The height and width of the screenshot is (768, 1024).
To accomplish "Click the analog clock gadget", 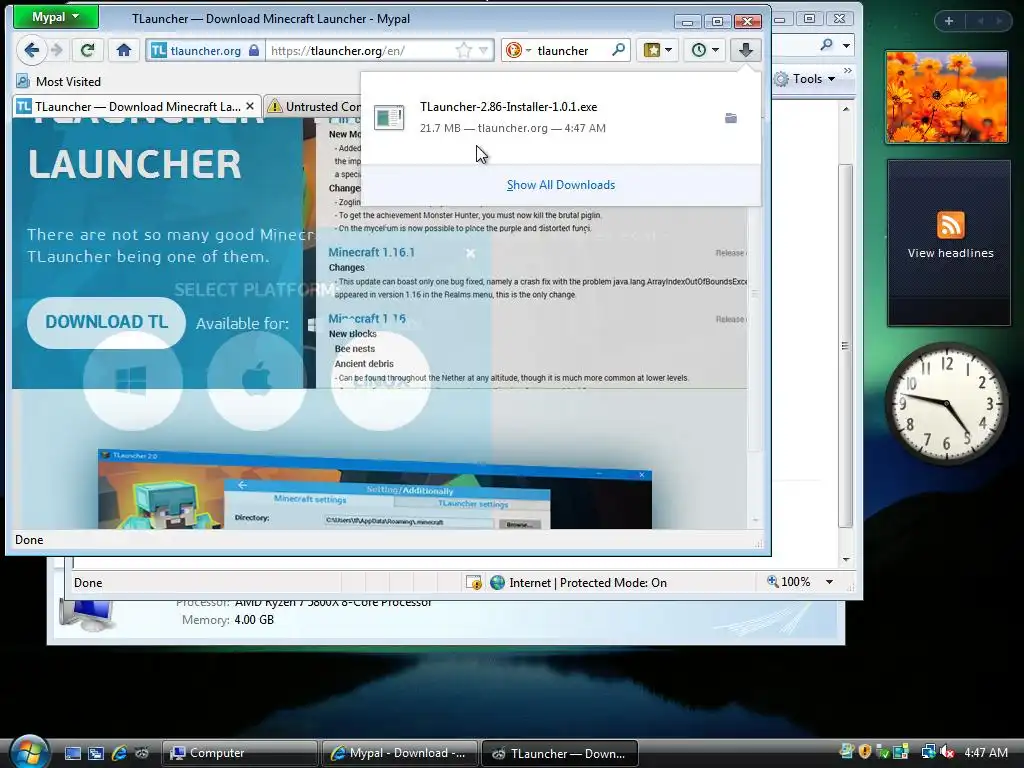I will click(947, 404).
